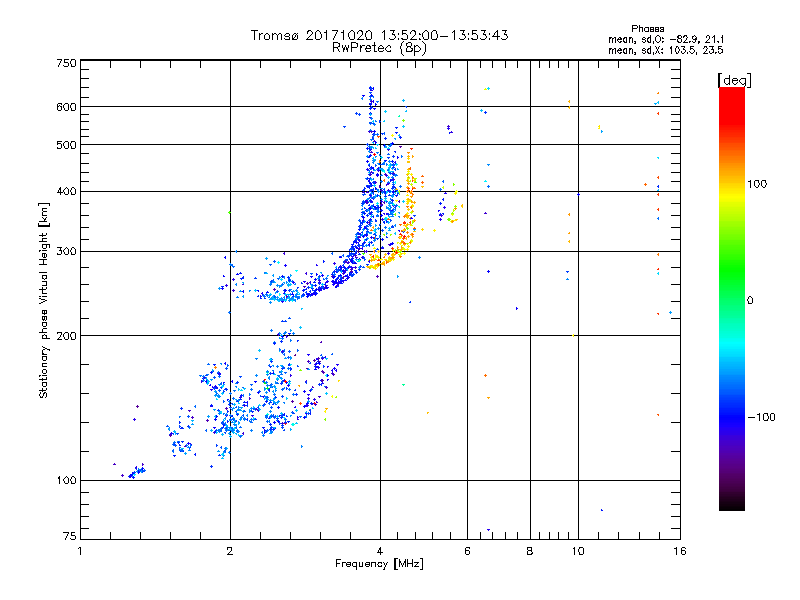Click the 'RwPretec (8p)' subtitle
Screen dimensions: 800x600
[379, 48]
